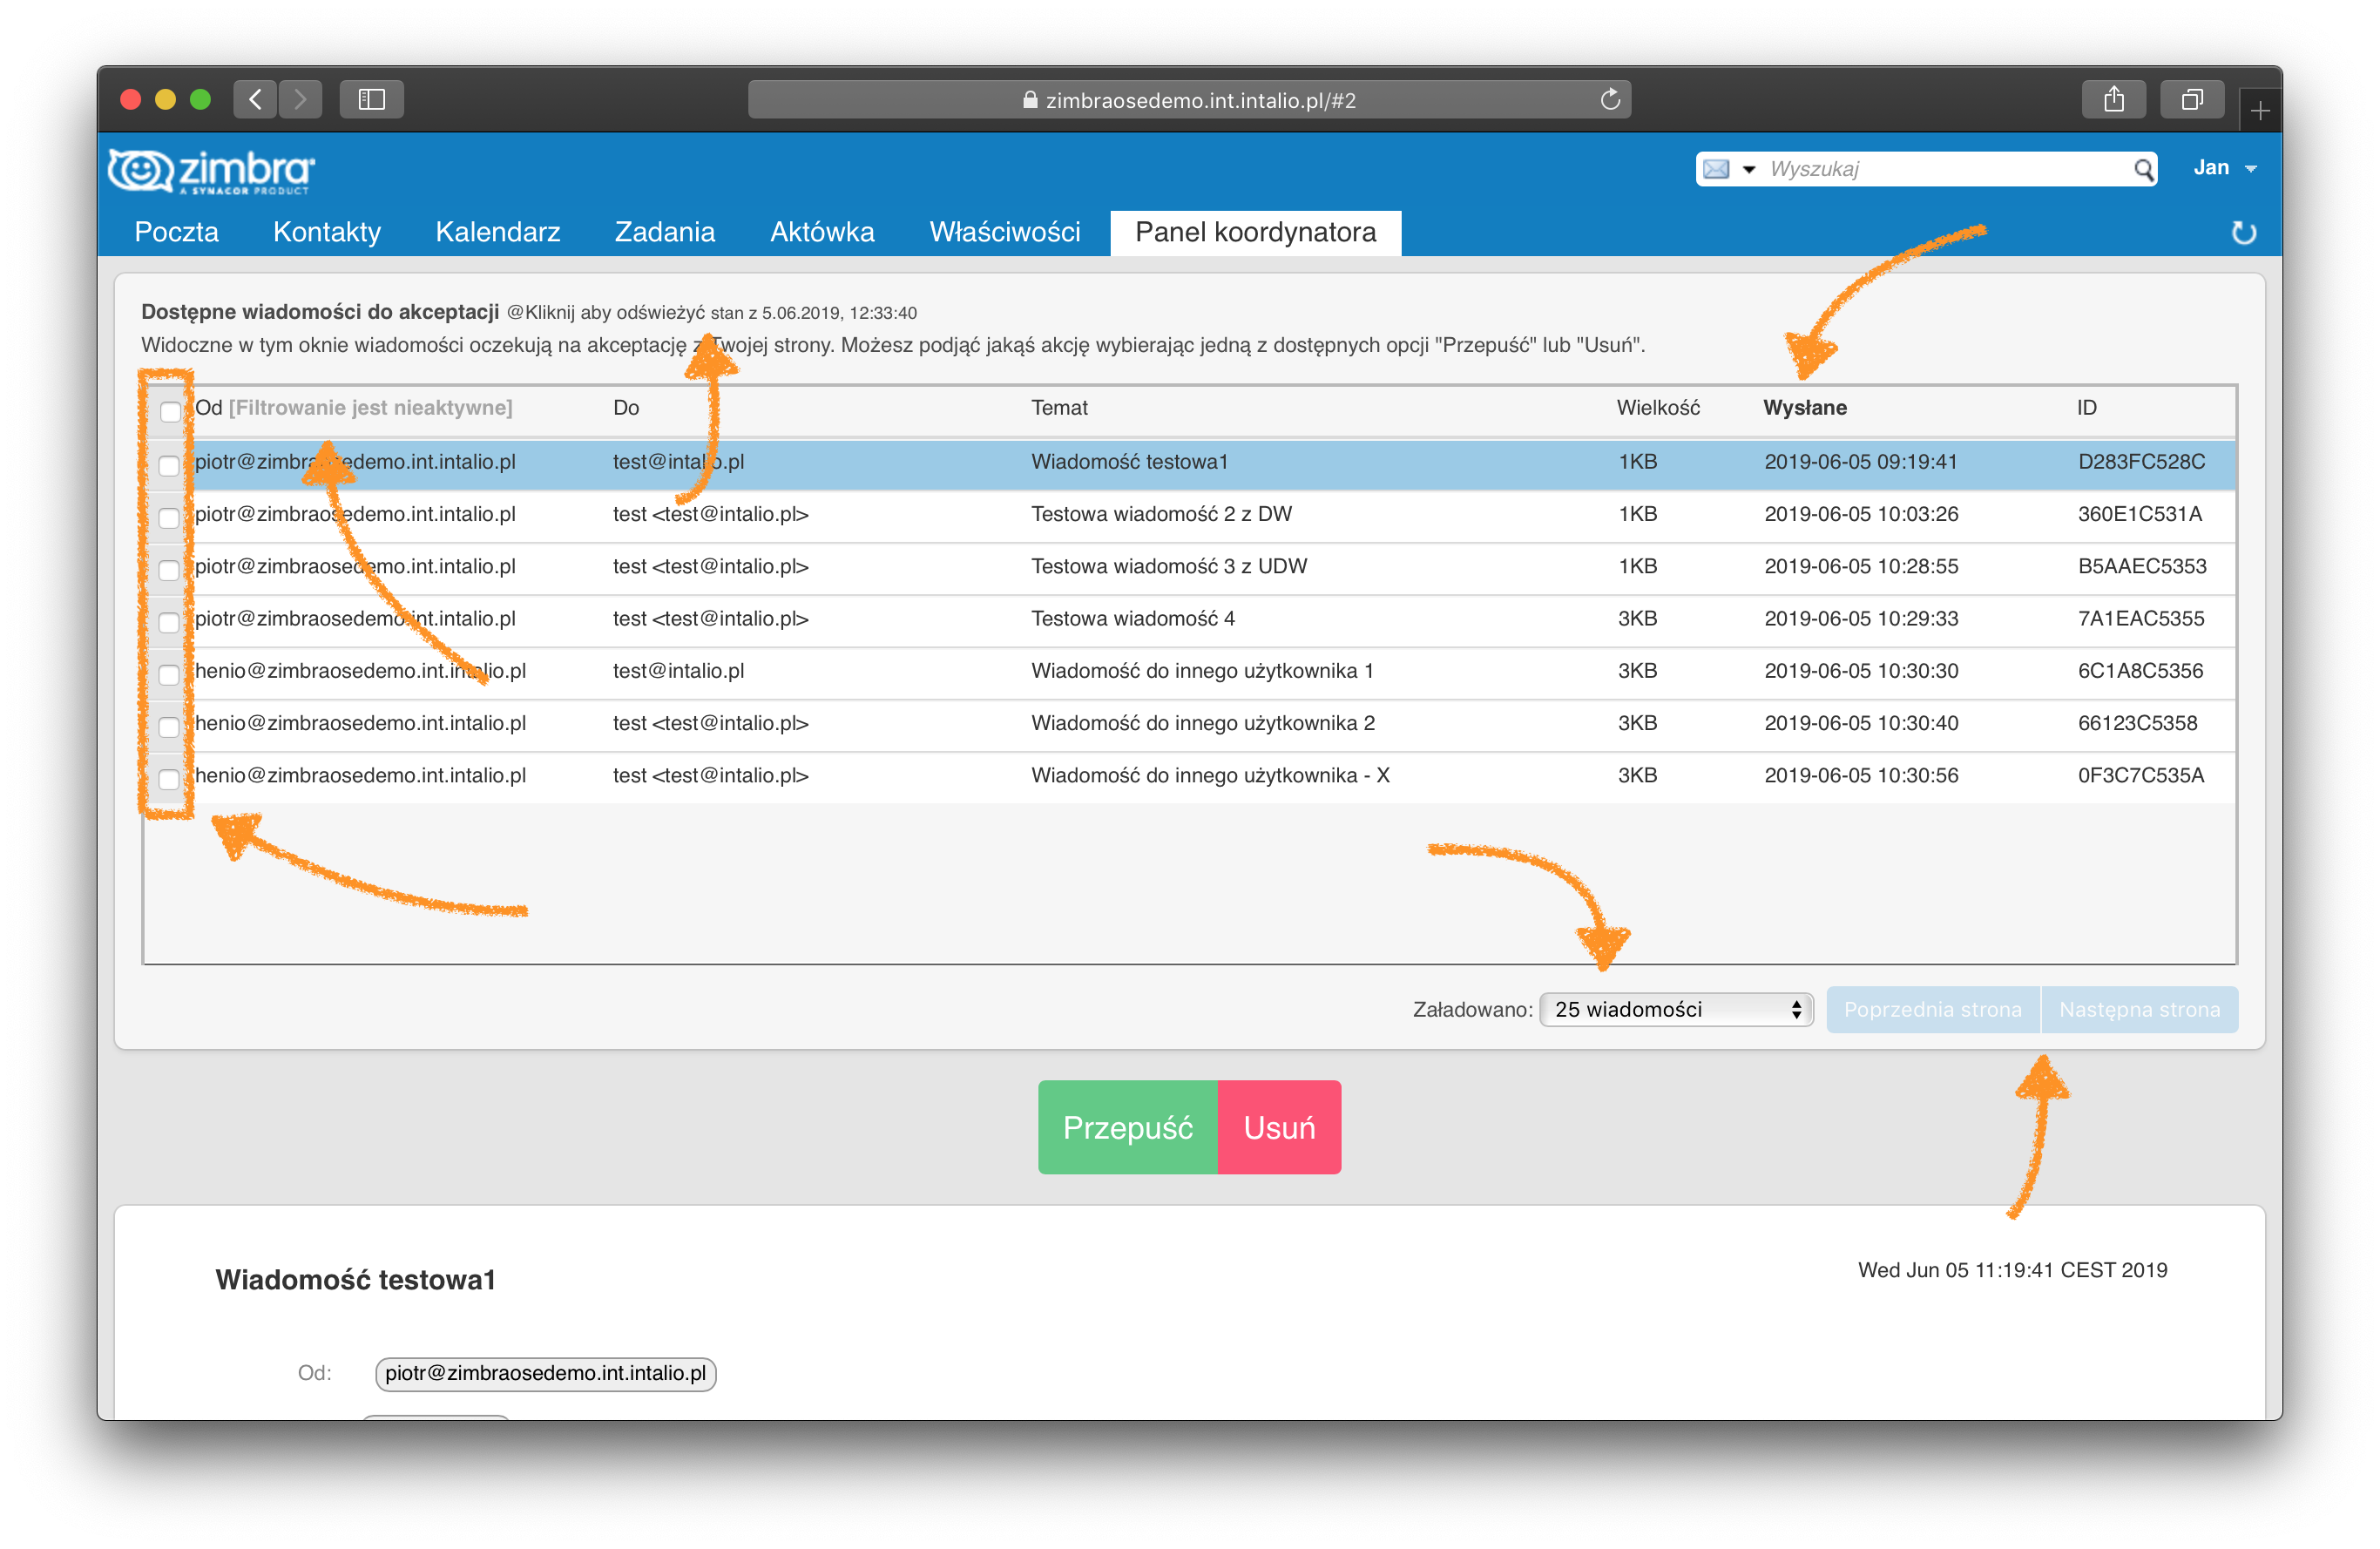Click the Wyszukaj search field
Viewport: 2380px width, 1549px height.
1945,168
